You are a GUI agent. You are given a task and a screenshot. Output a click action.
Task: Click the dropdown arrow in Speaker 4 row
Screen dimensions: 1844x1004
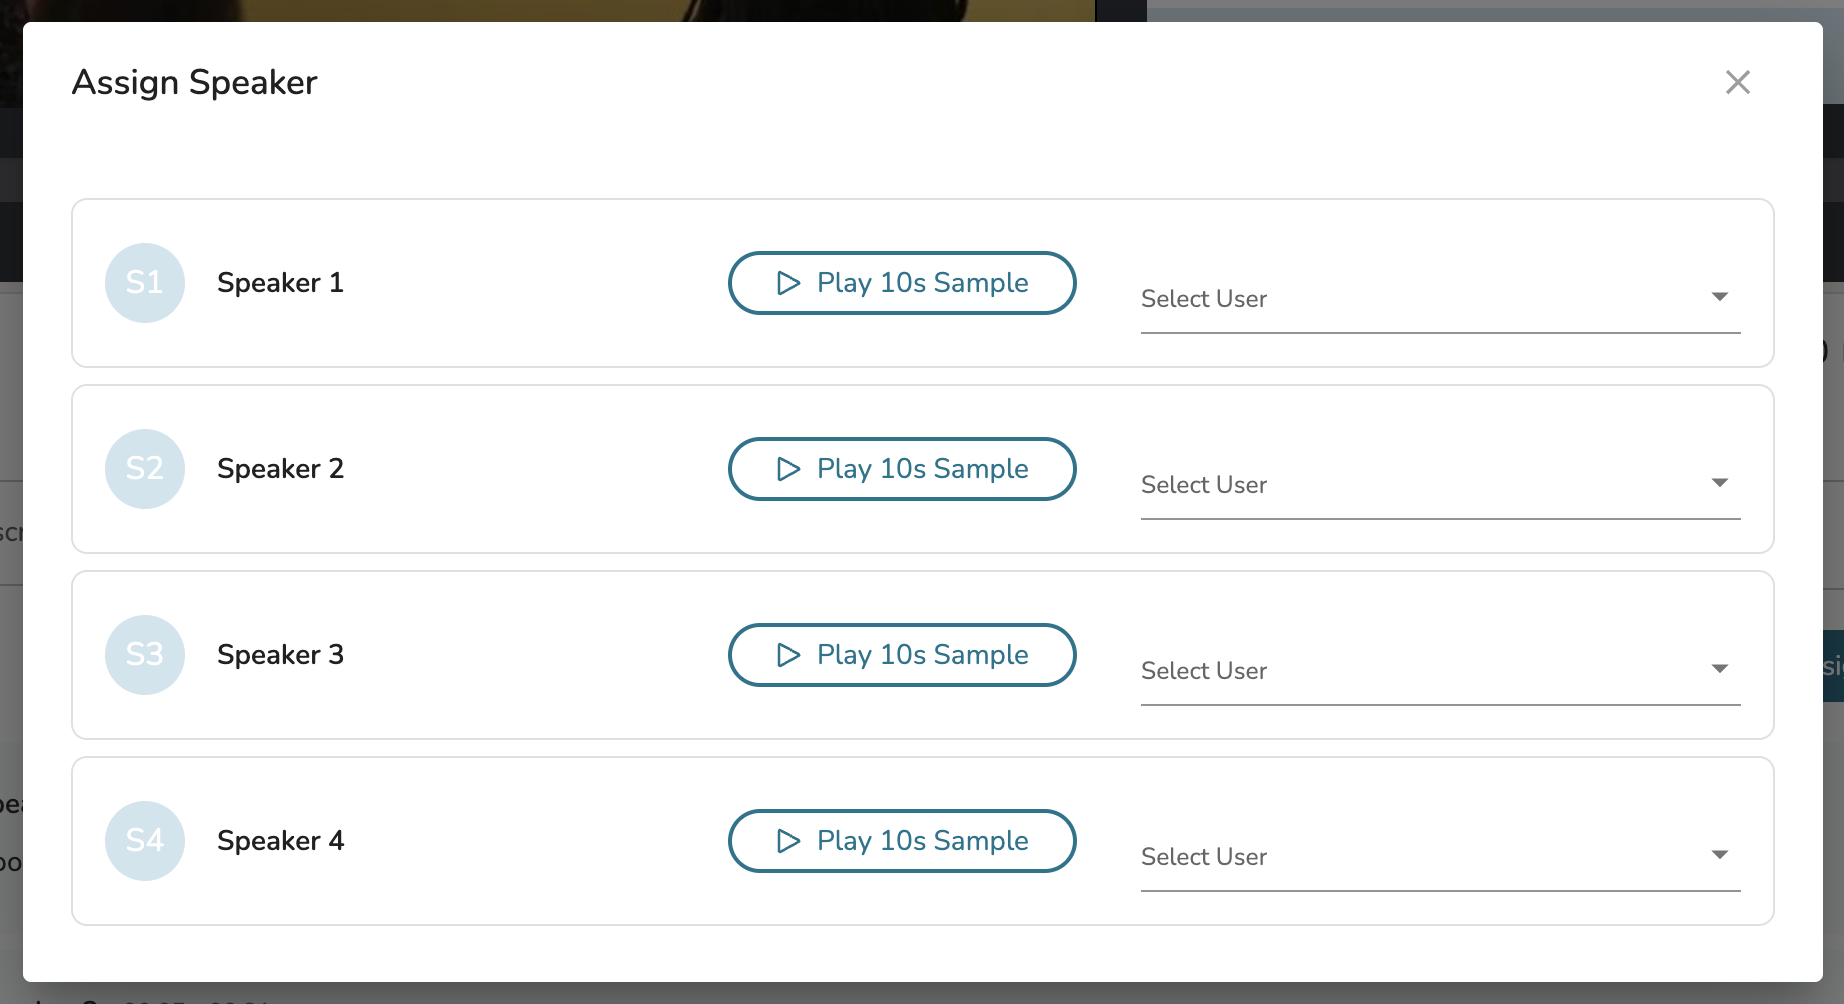pos(1720,855)
